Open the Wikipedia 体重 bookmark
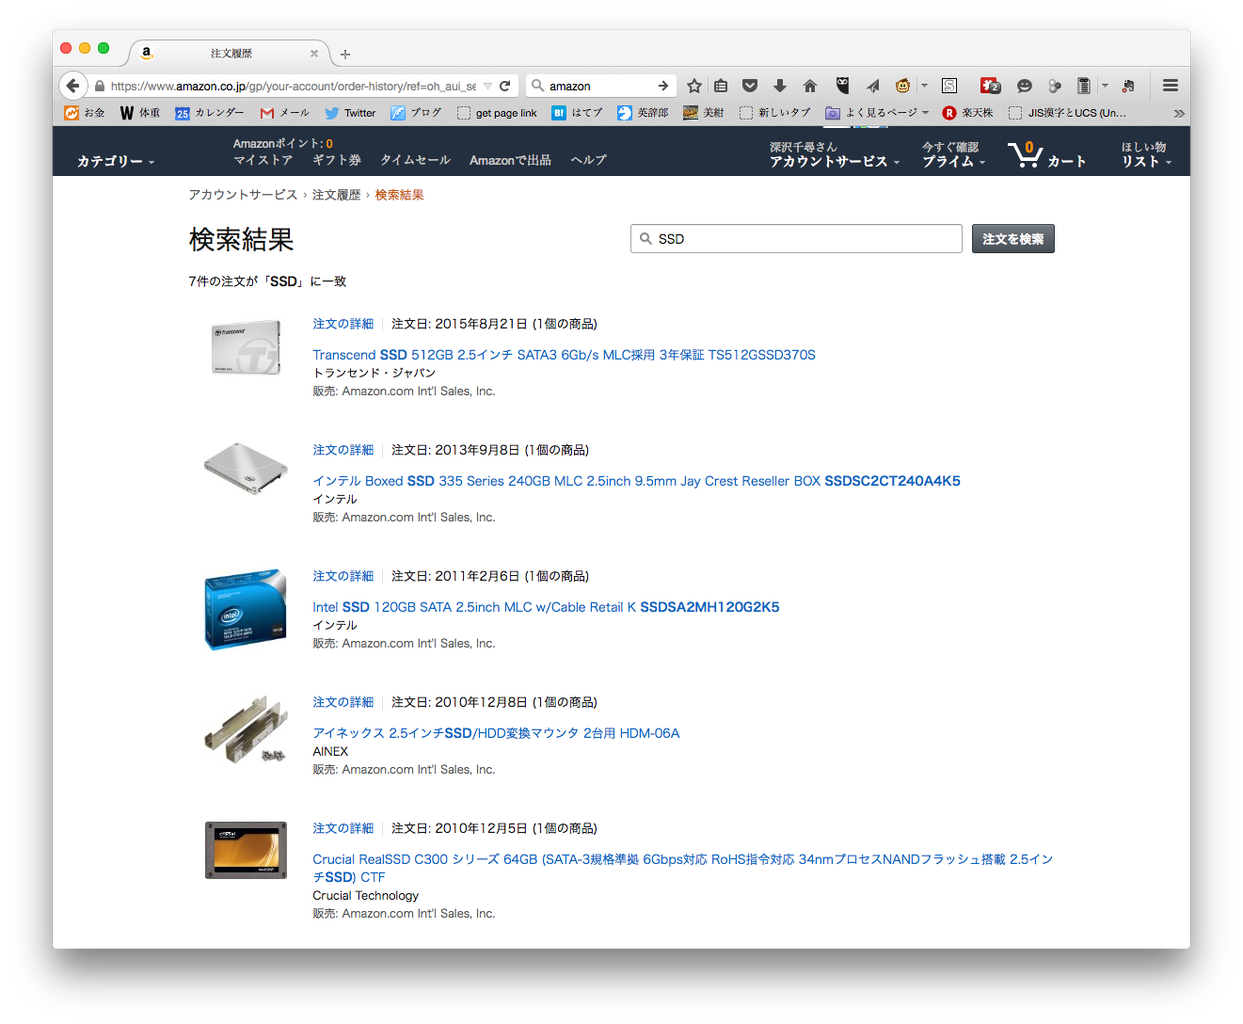 pyautogui.click(x=140, y=113)
